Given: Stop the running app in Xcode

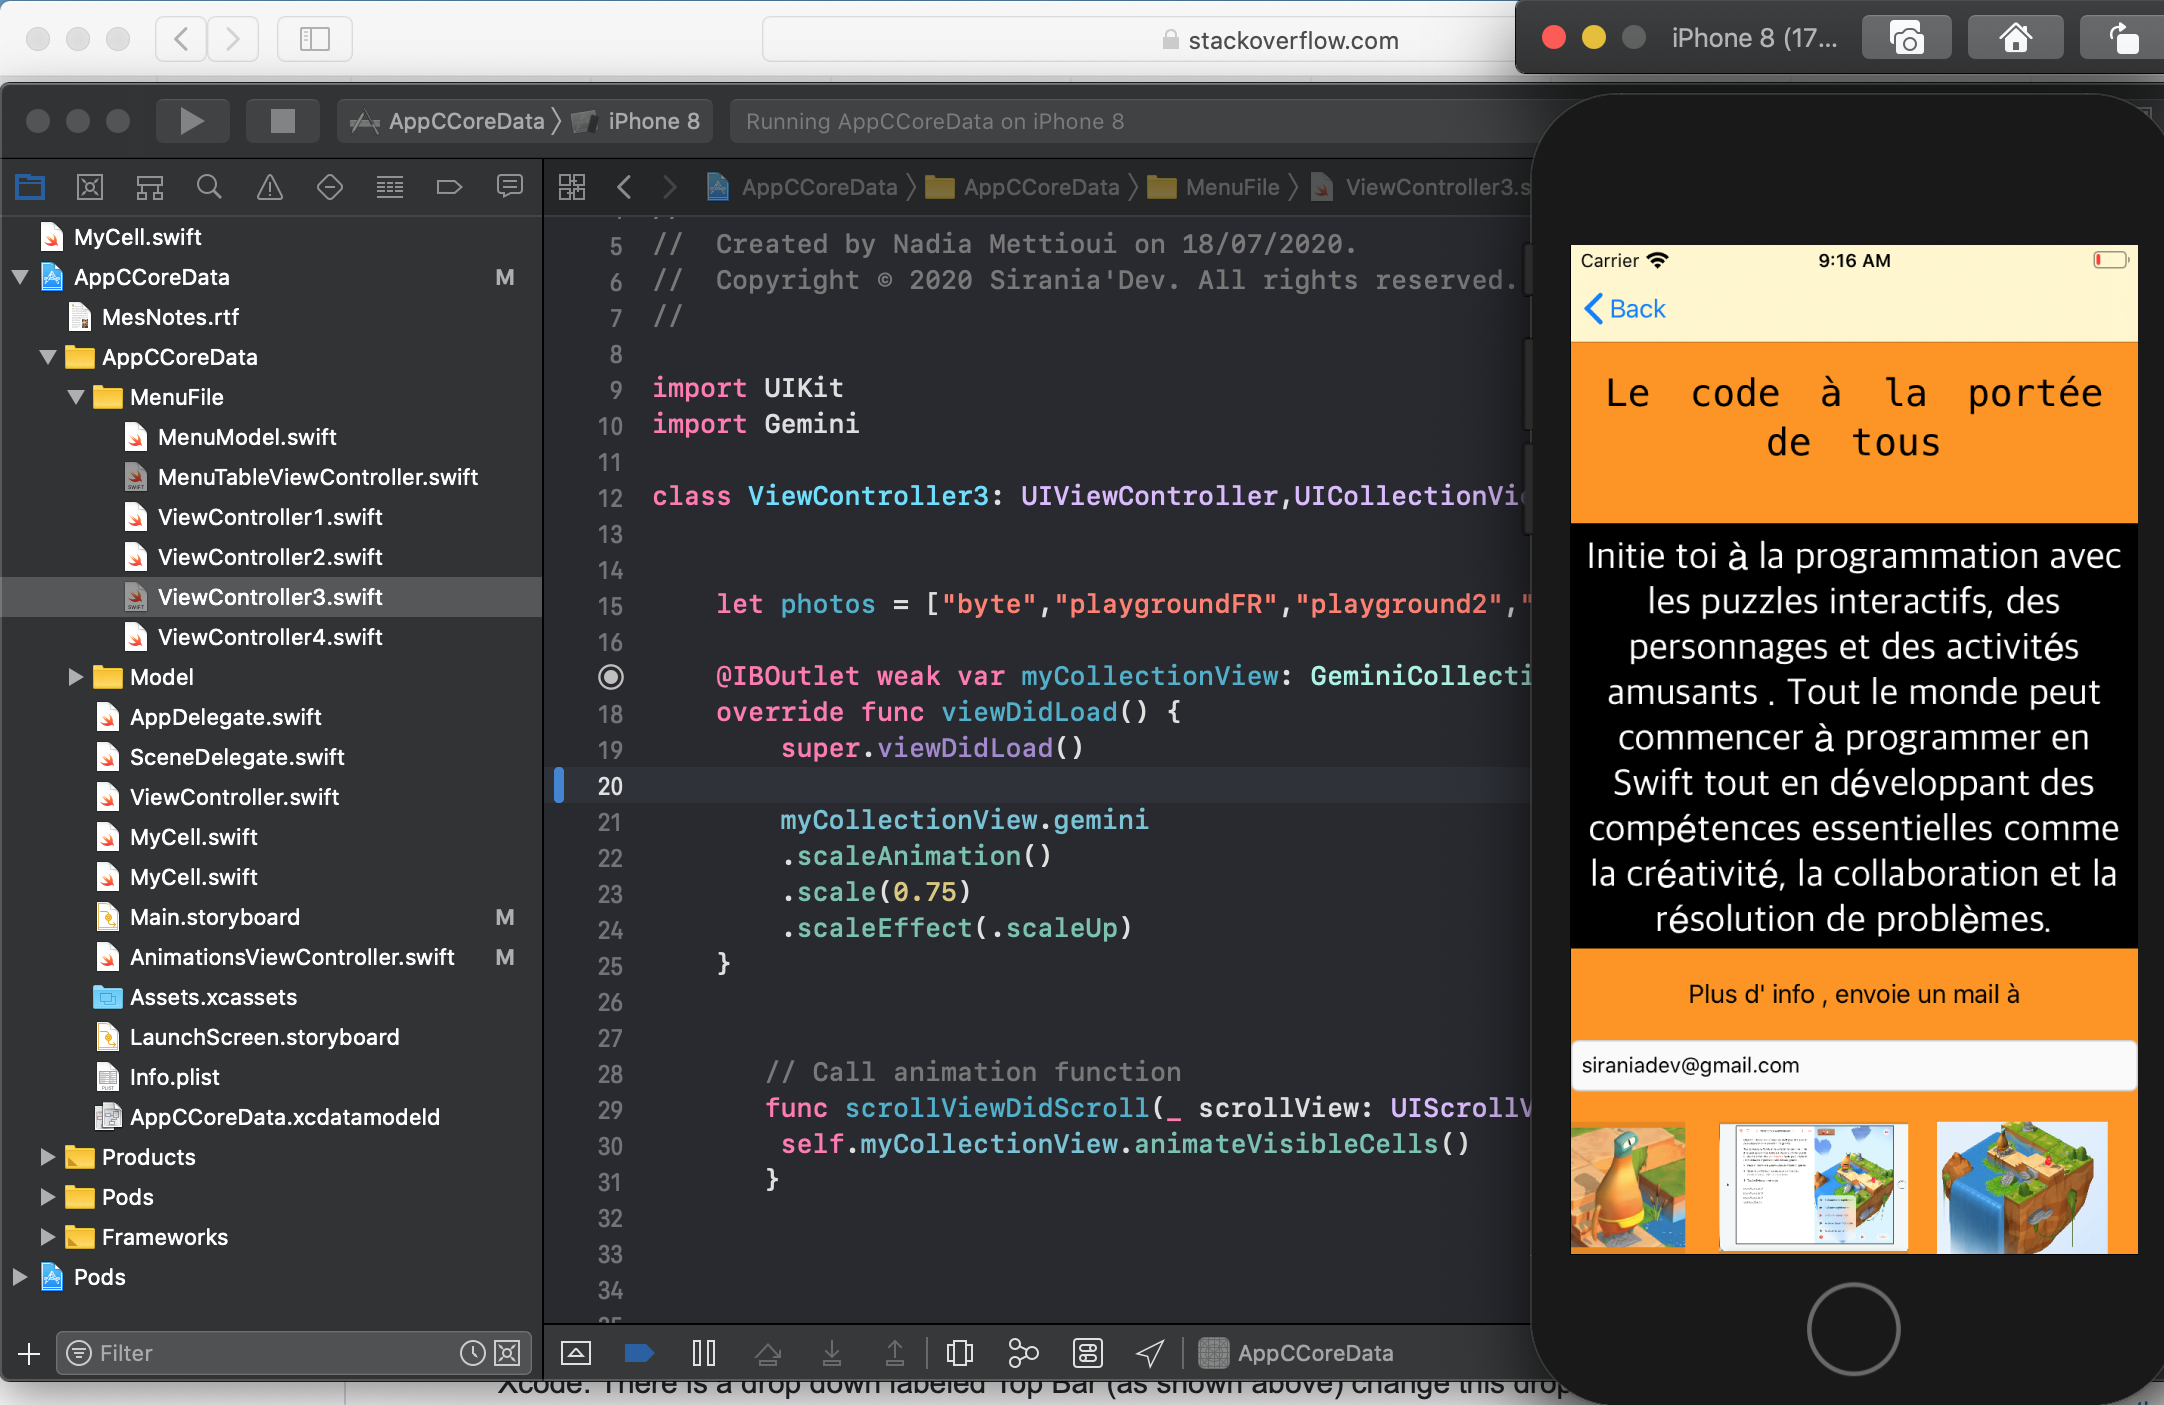Looking at the screenshot, I should 283,122.
